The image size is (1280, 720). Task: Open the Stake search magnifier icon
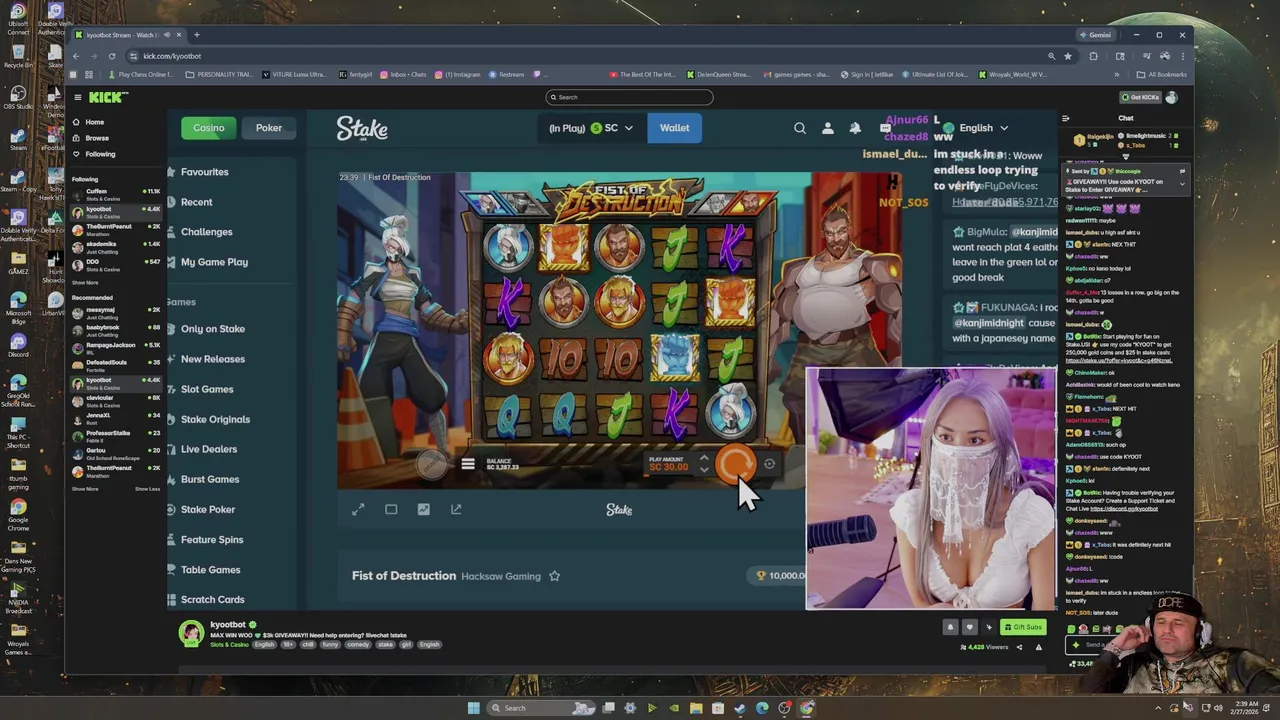[x=800, y=128]
